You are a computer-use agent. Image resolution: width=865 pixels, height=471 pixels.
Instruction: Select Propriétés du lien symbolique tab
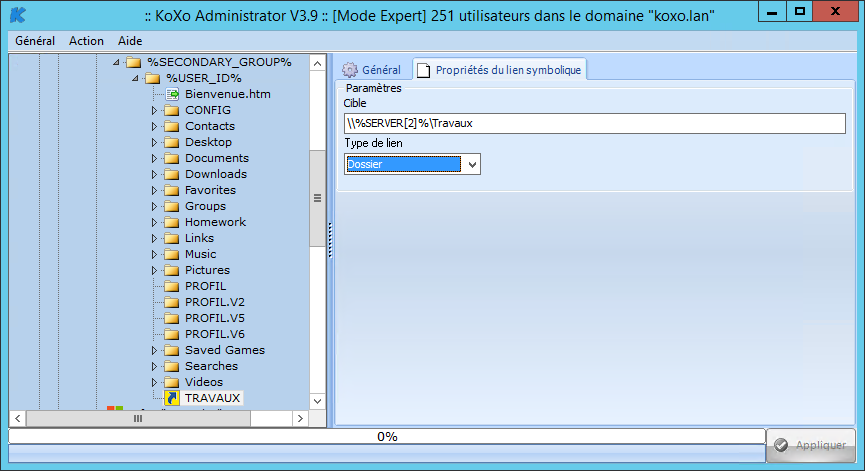click(500, 69)
